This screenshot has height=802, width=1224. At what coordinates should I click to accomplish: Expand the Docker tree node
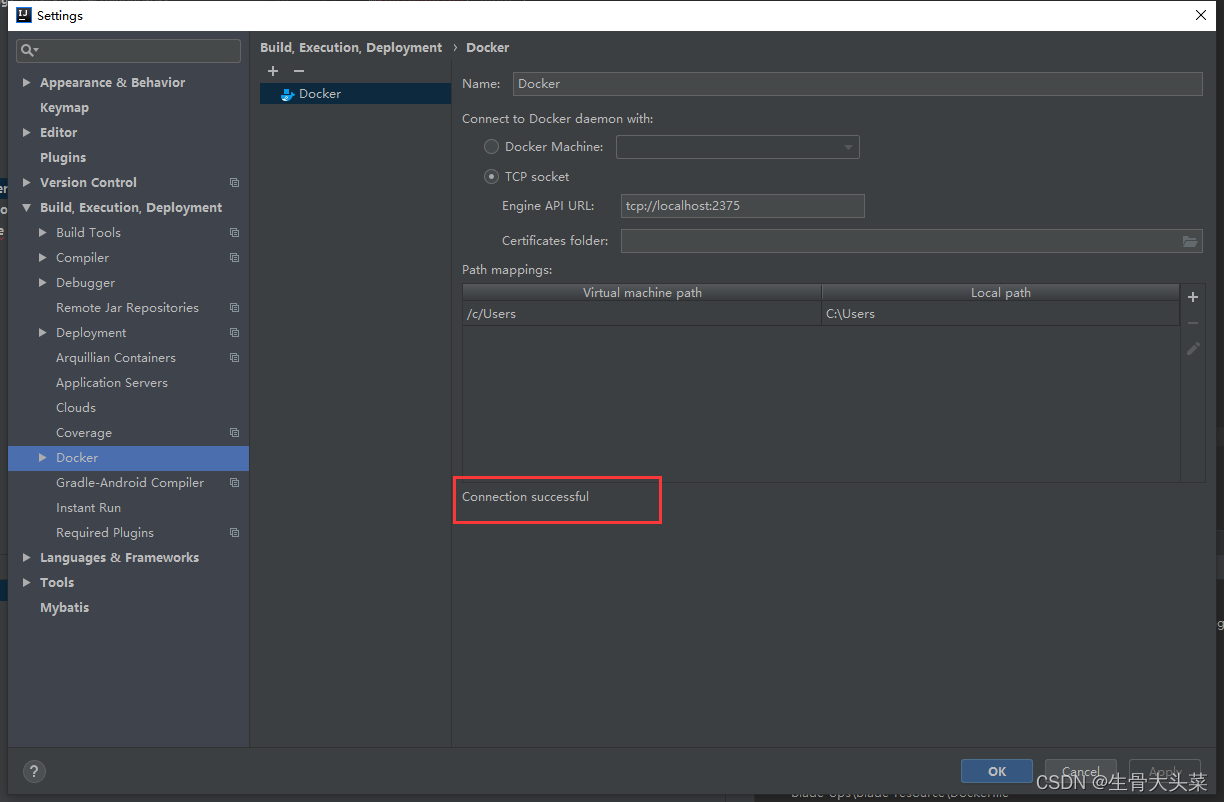42,458
